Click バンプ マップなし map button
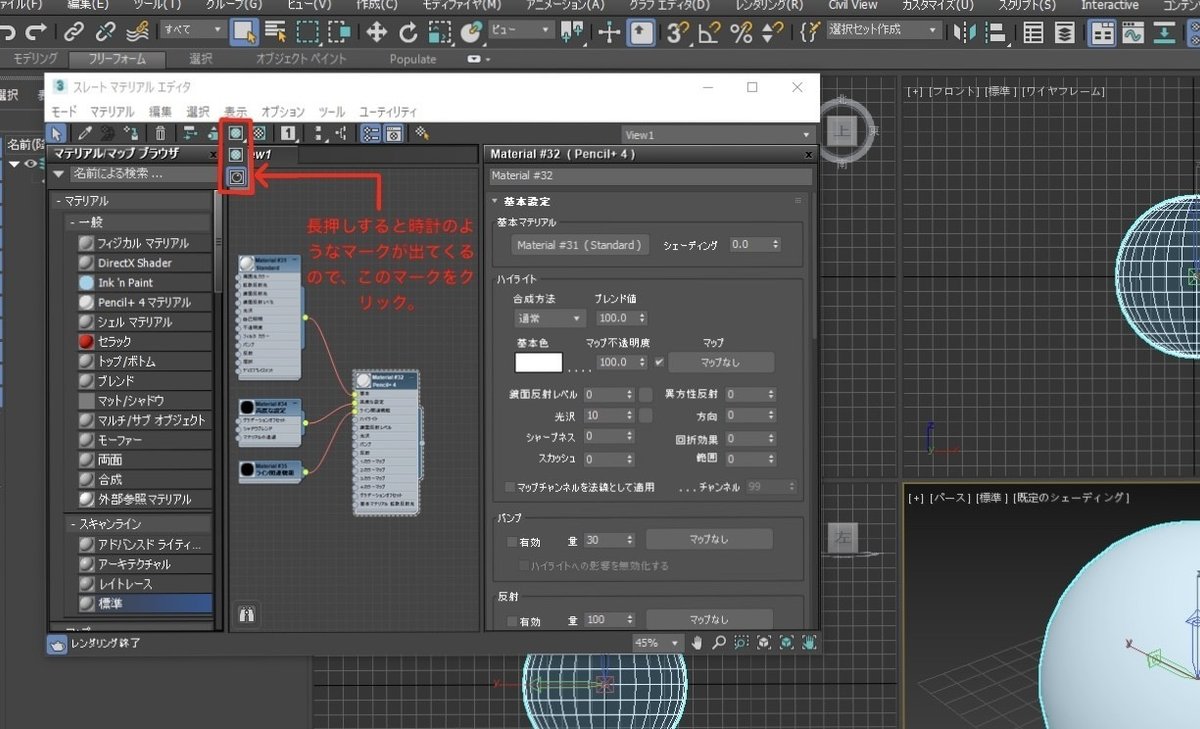Viewport: 1200px width, 729px height. pos(709,540)
